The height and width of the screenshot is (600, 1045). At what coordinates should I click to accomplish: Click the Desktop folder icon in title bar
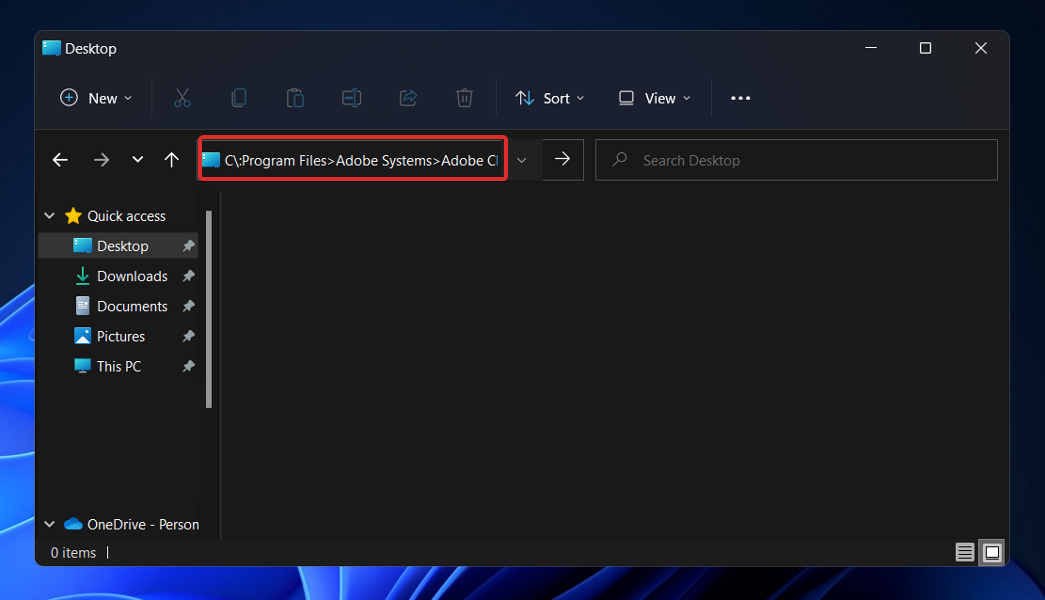51,48
